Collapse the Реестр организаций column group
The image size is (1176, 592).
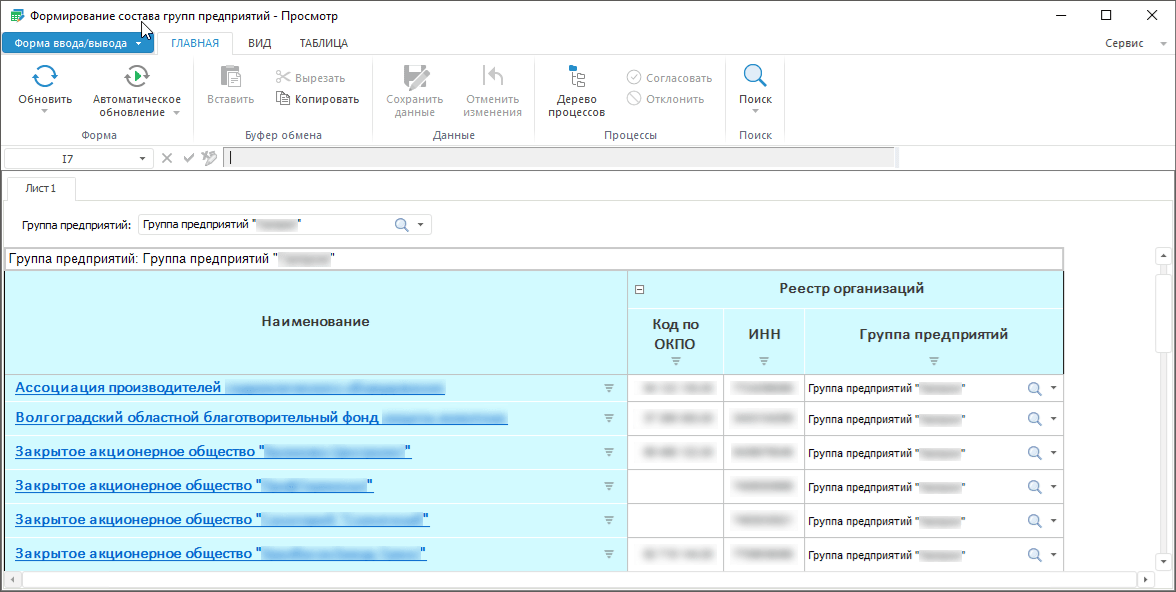click(x=640, y=290)
